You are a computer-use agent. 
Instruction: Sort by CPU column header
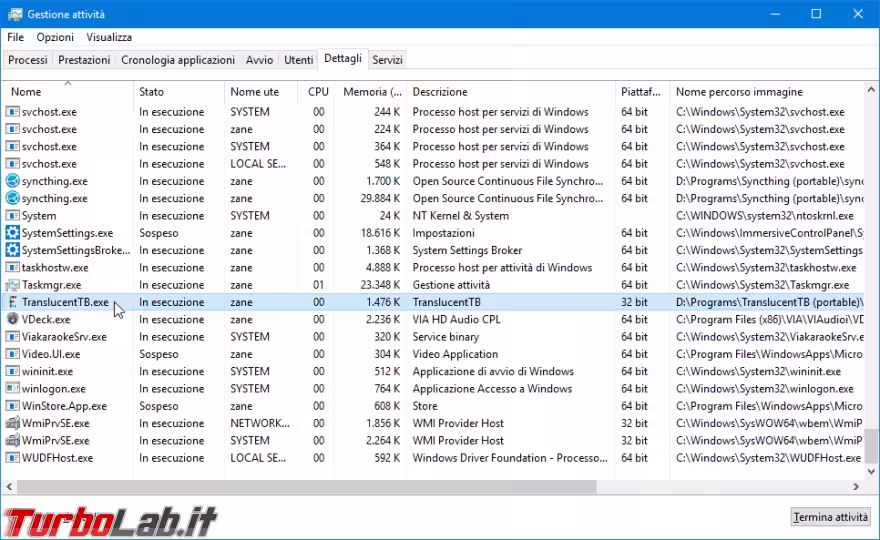click(x=318, y=92)
